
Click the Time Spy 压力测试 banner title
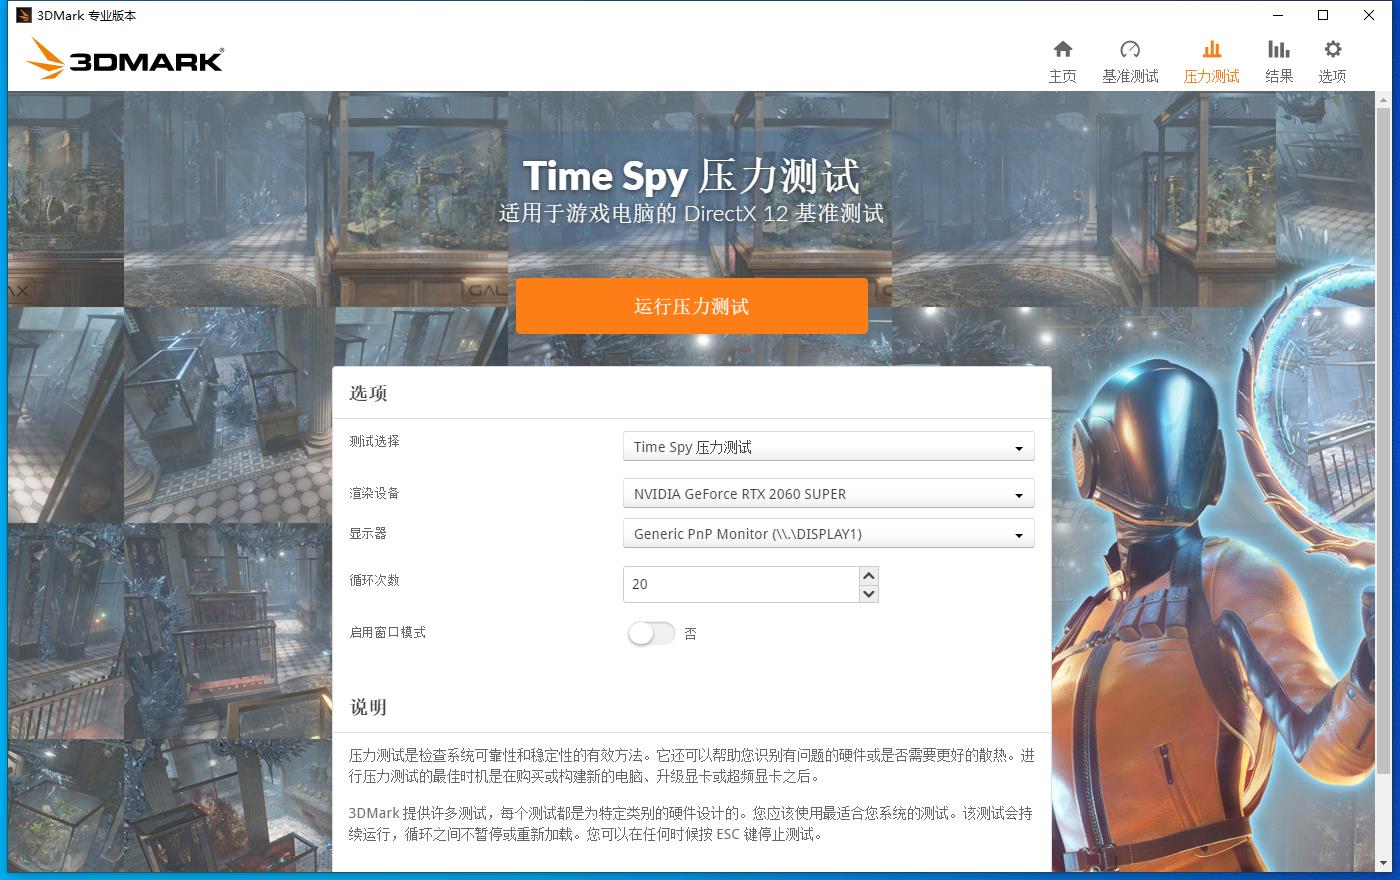point(691,176)
